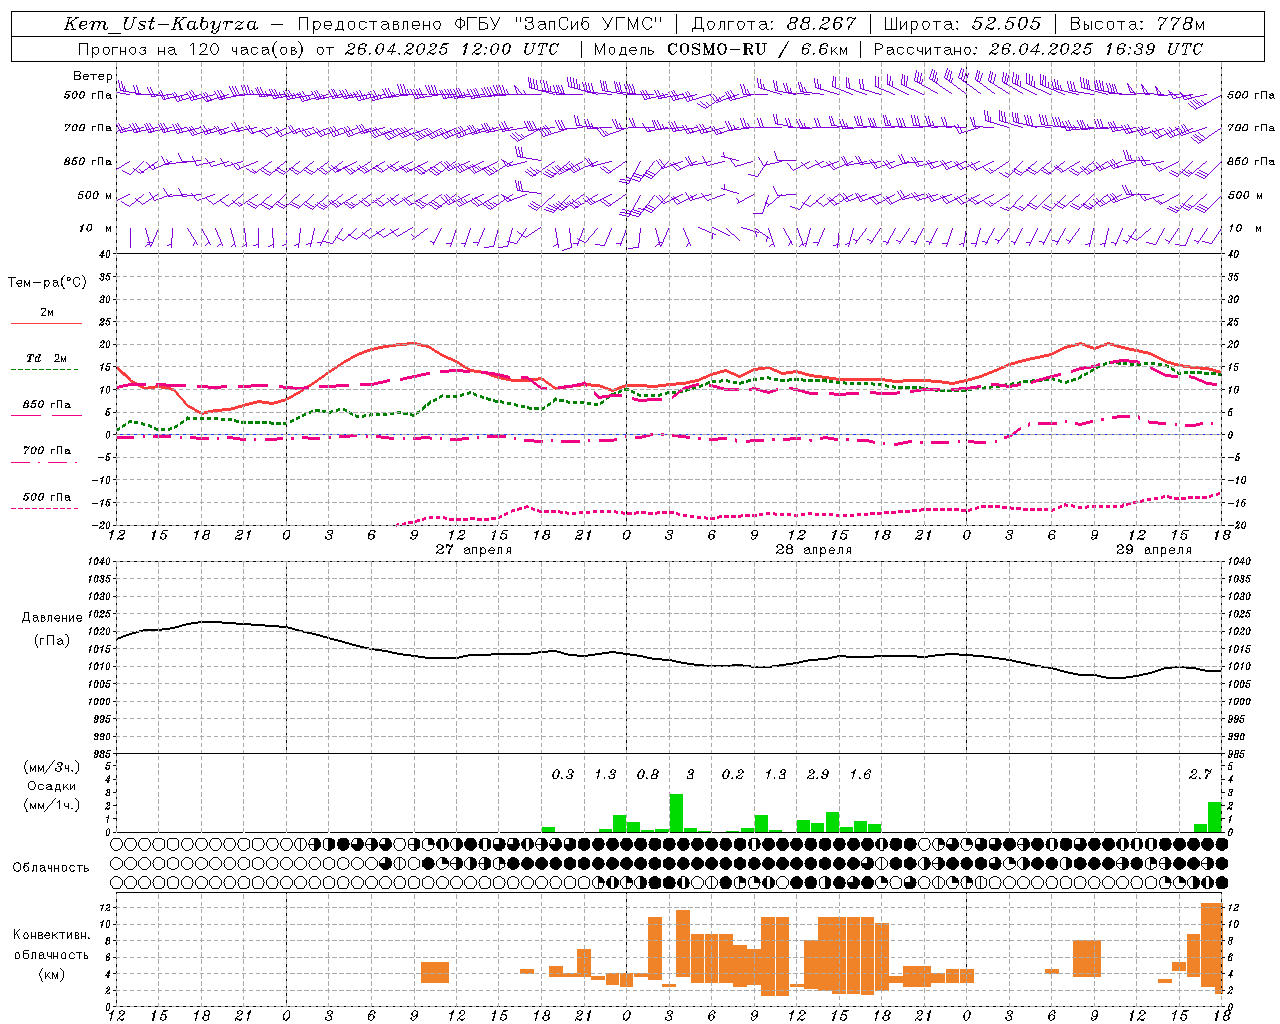Click the (мм/3ч.) precipitation unit label
Viewport: 1280px width, 1024px height.
click(x=51, y=767)
